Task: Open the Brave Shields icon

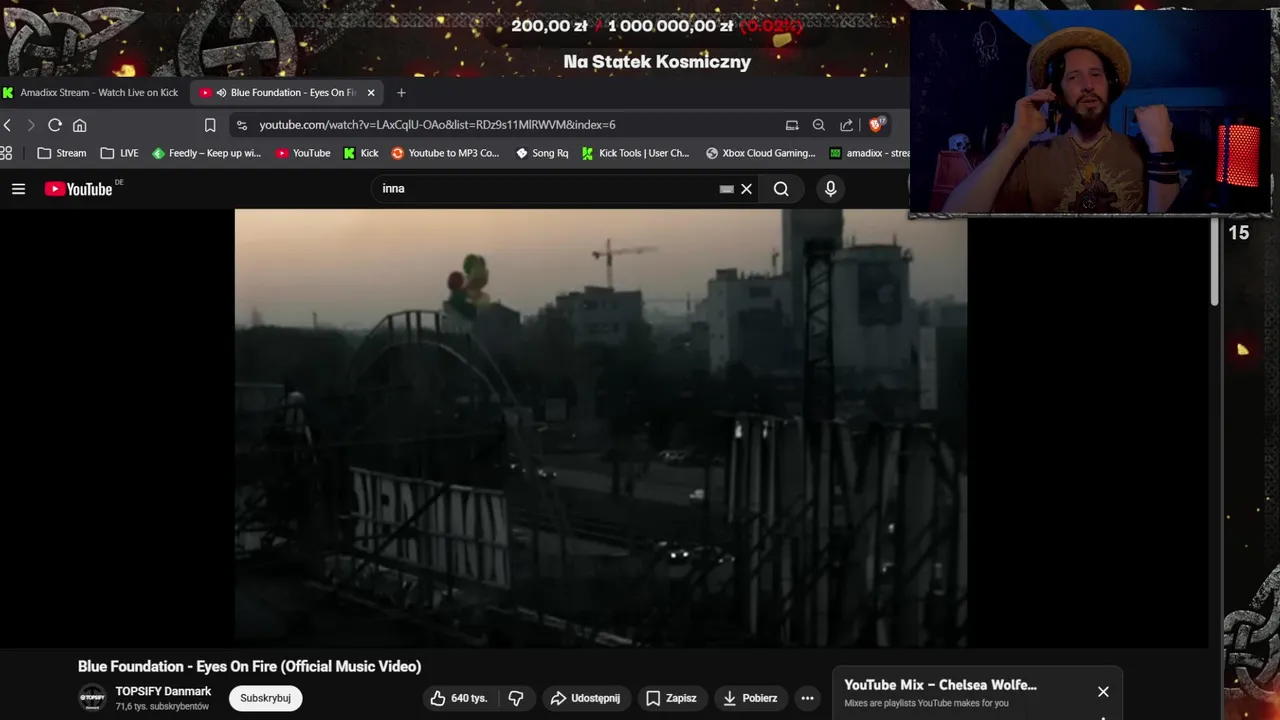Action: coord(877,125)
